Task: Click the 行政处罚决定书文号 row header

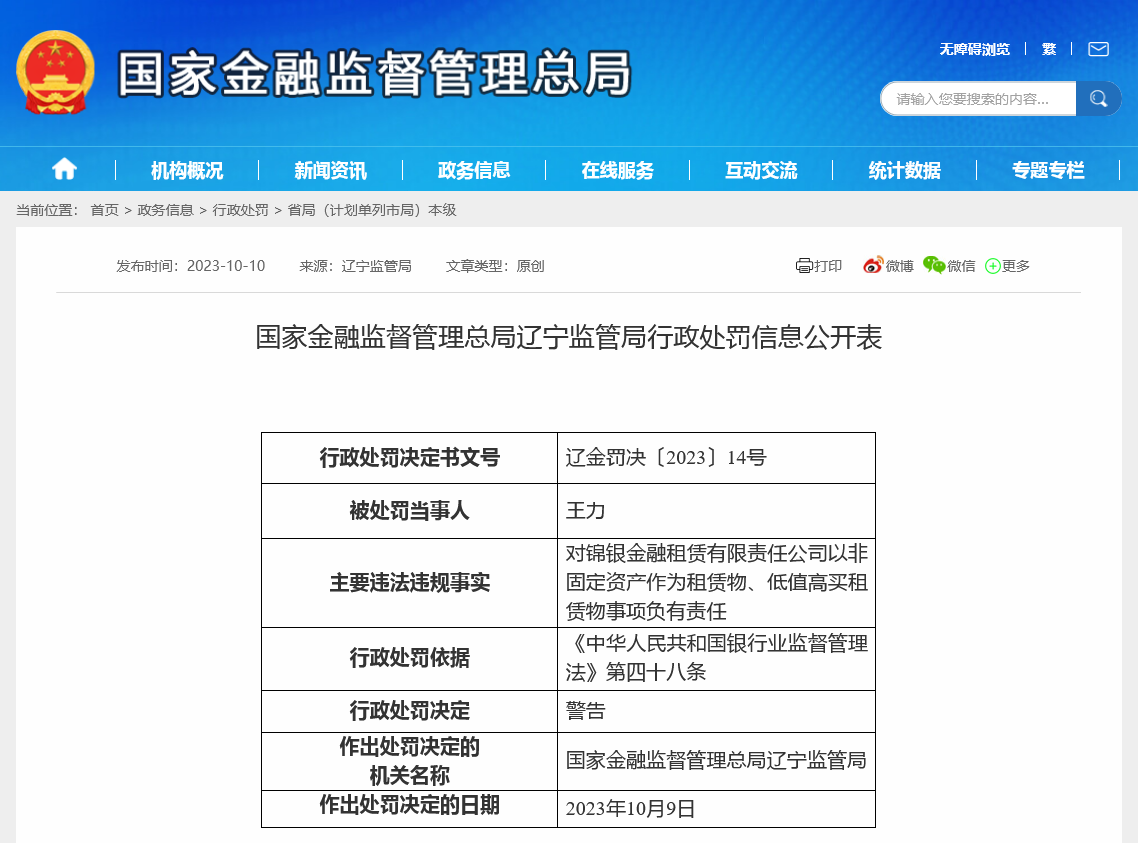Action: click(x=409, y=458)
